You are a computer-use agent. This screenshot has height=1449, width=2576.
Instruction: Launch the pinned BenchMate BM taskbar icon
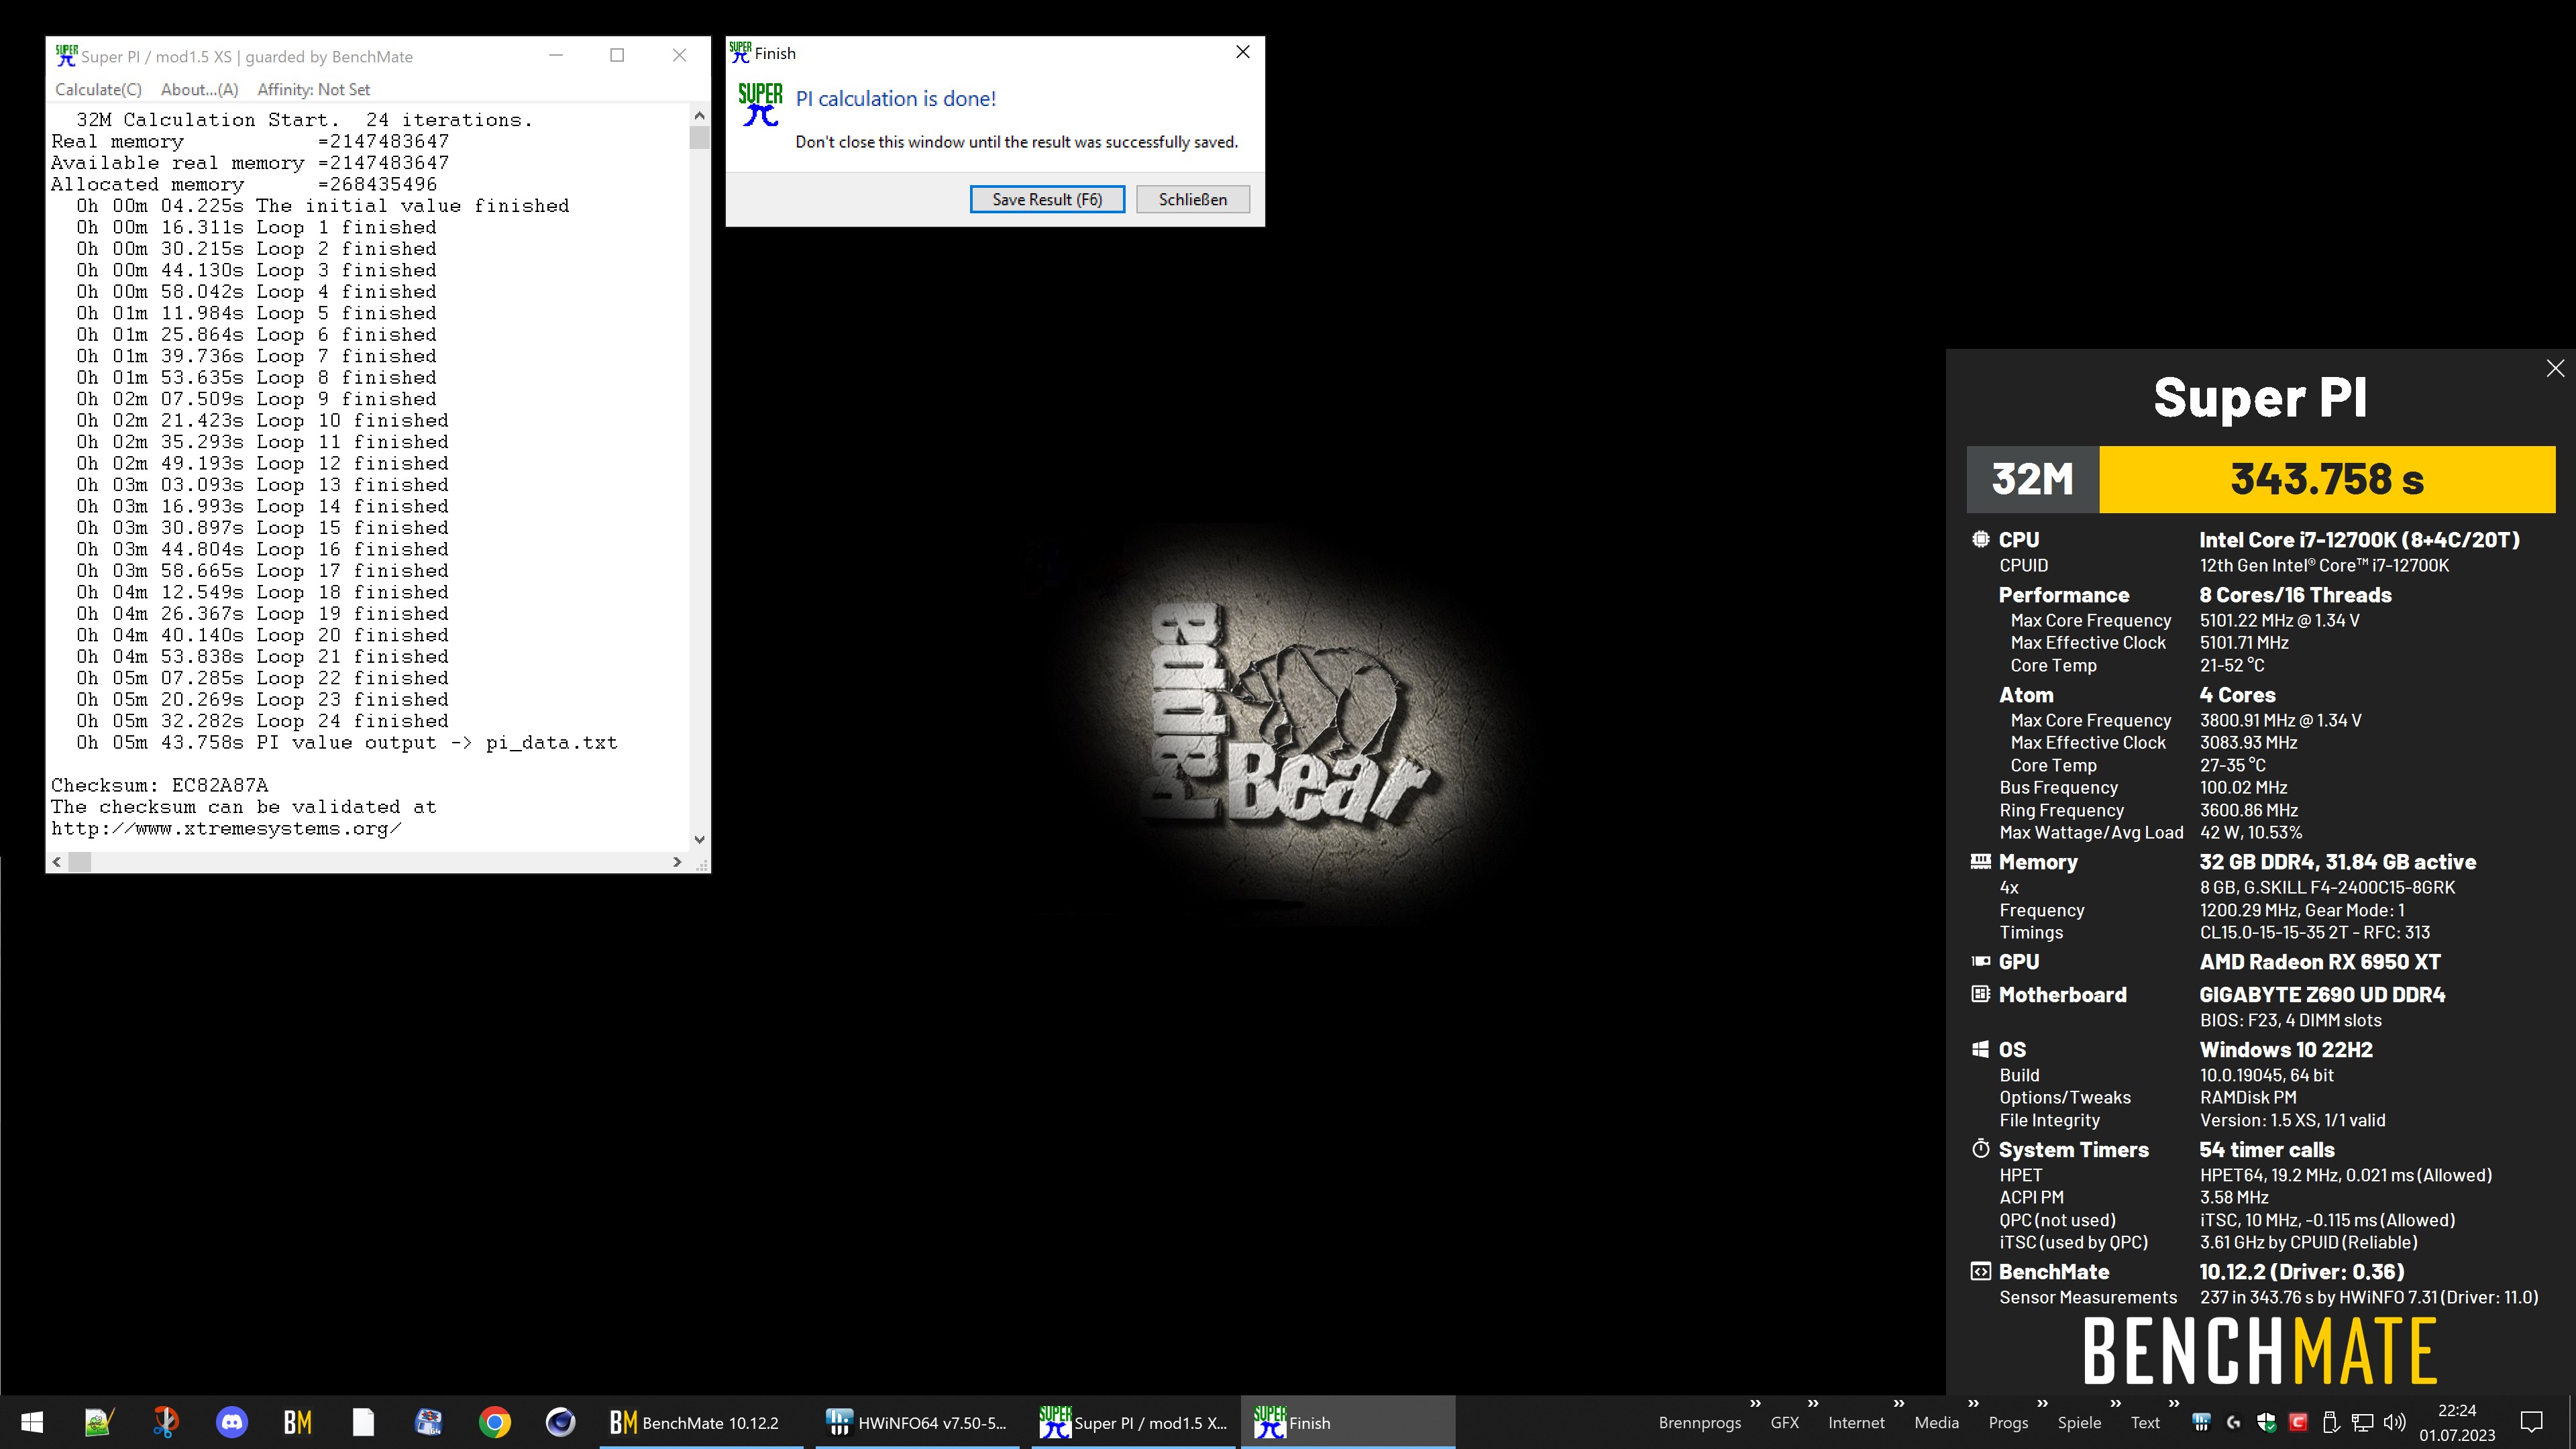pos(297,1422)
